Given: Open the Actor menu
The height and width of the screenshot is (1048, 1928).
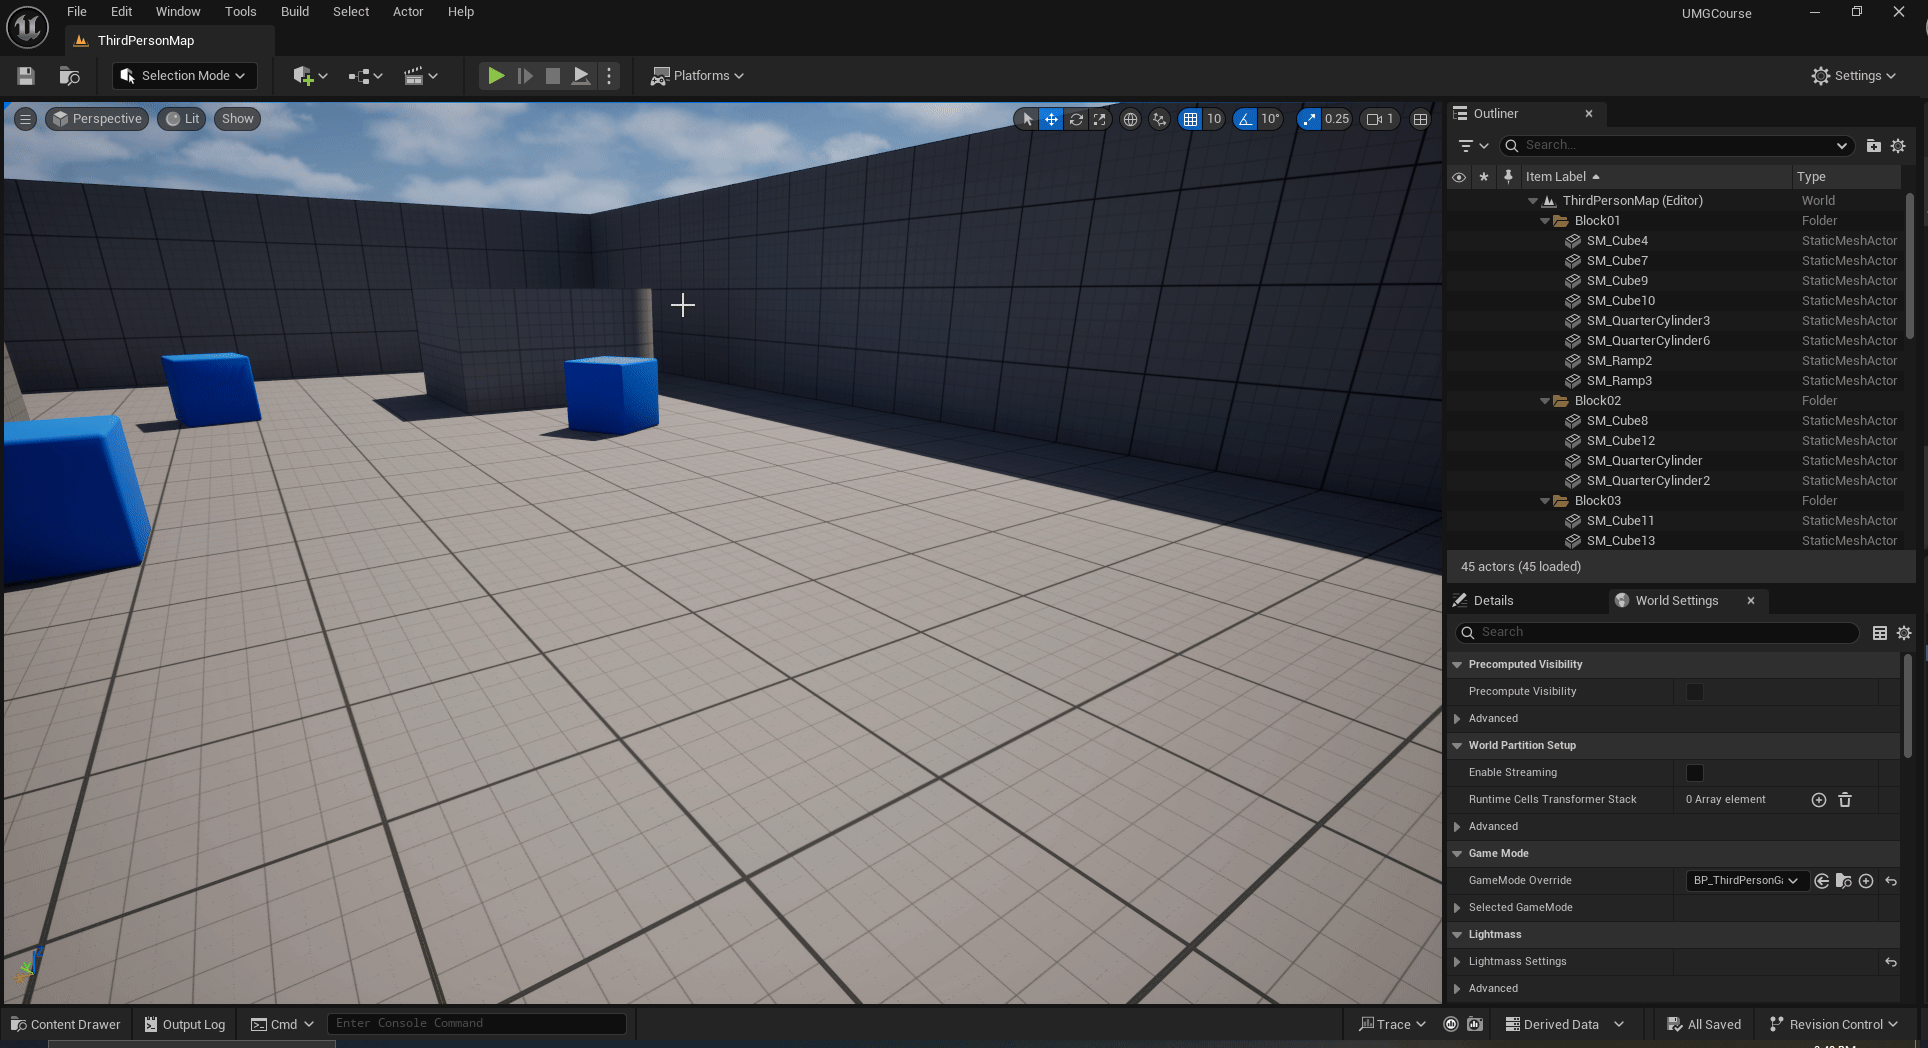Looking at the screenshot, I should point(408,12).
